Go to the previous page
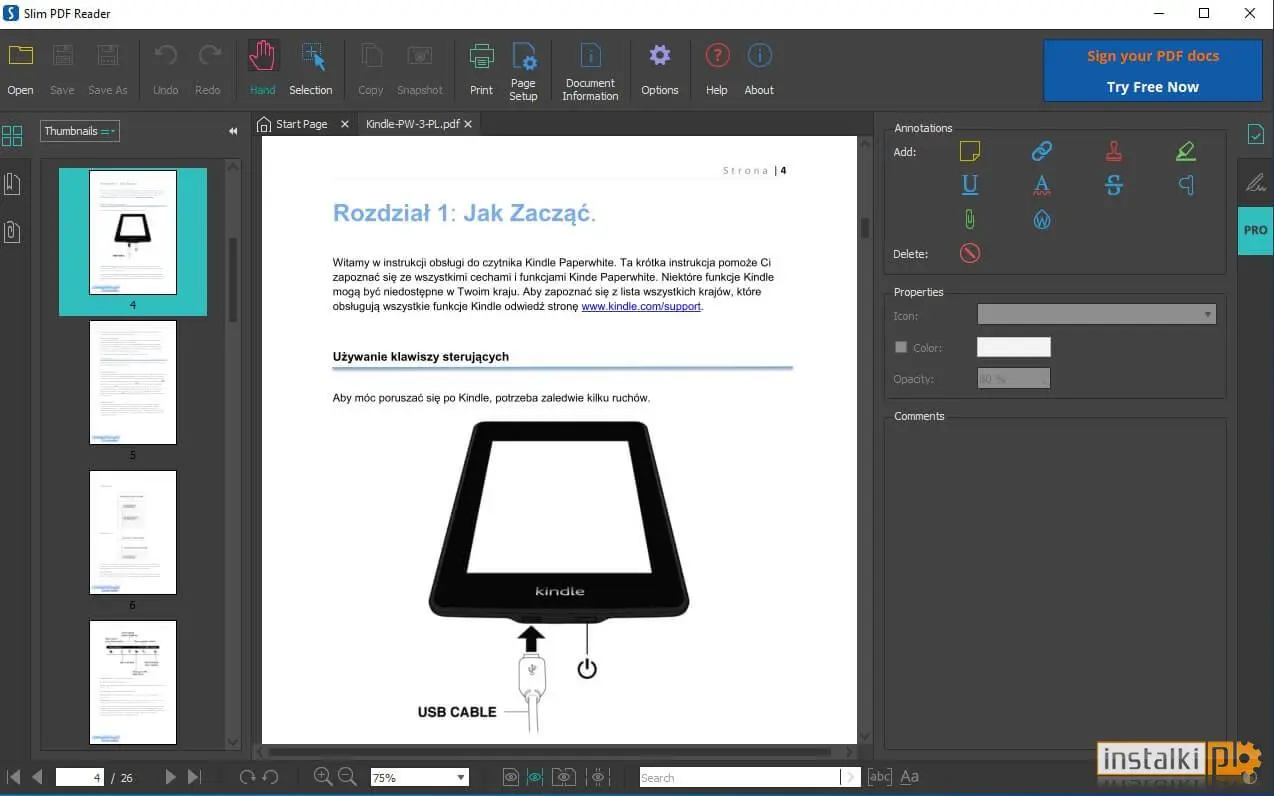This screenshot has width=1274, height=796. (x=37, y=777)
